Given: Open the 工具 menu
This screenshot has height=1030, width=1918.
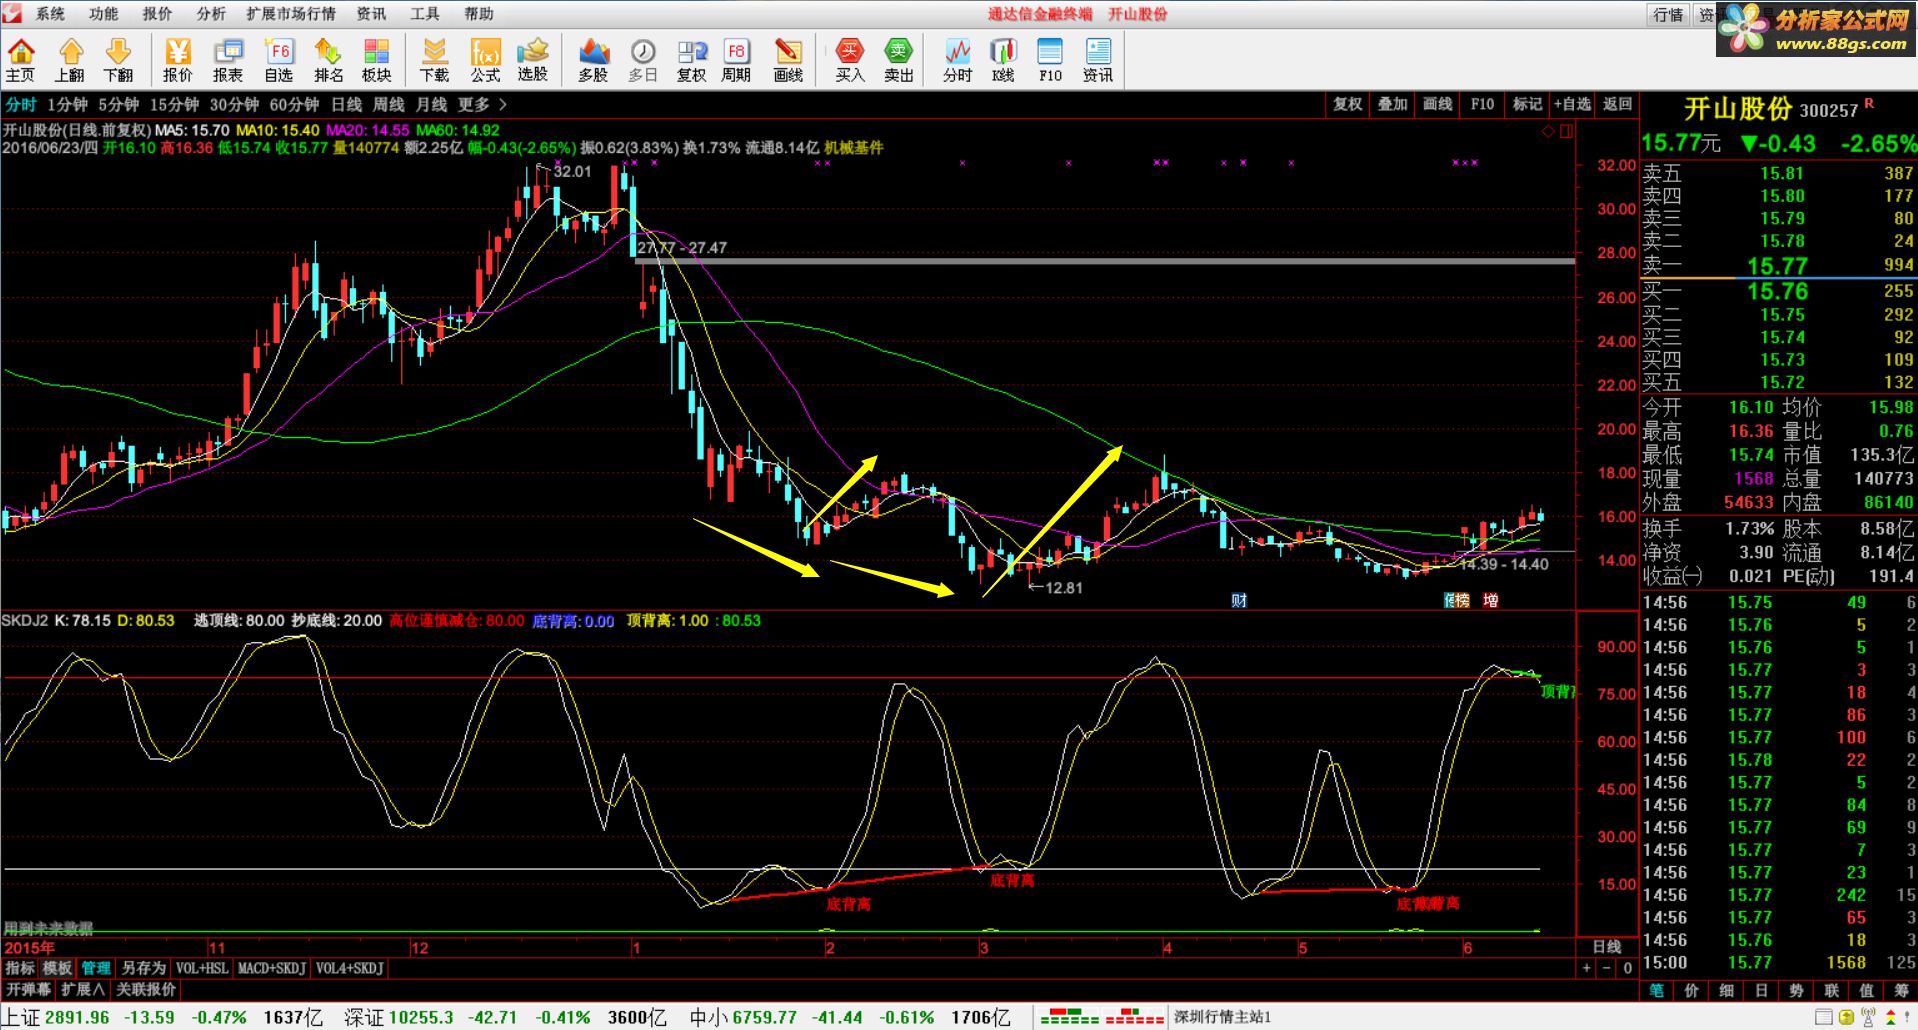Looking at the screenshot, I should 425,13.
